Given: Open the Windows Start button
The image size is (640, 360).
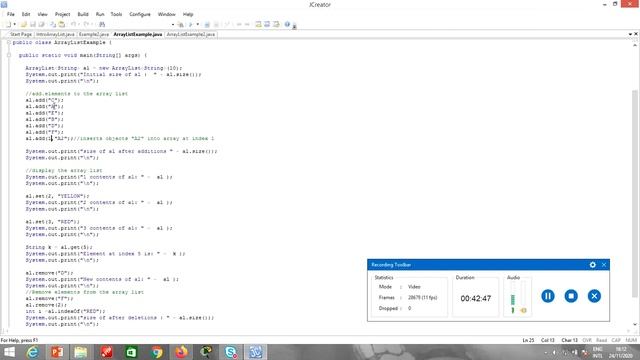Looking at the screenshot, I should tap(9, 352).
